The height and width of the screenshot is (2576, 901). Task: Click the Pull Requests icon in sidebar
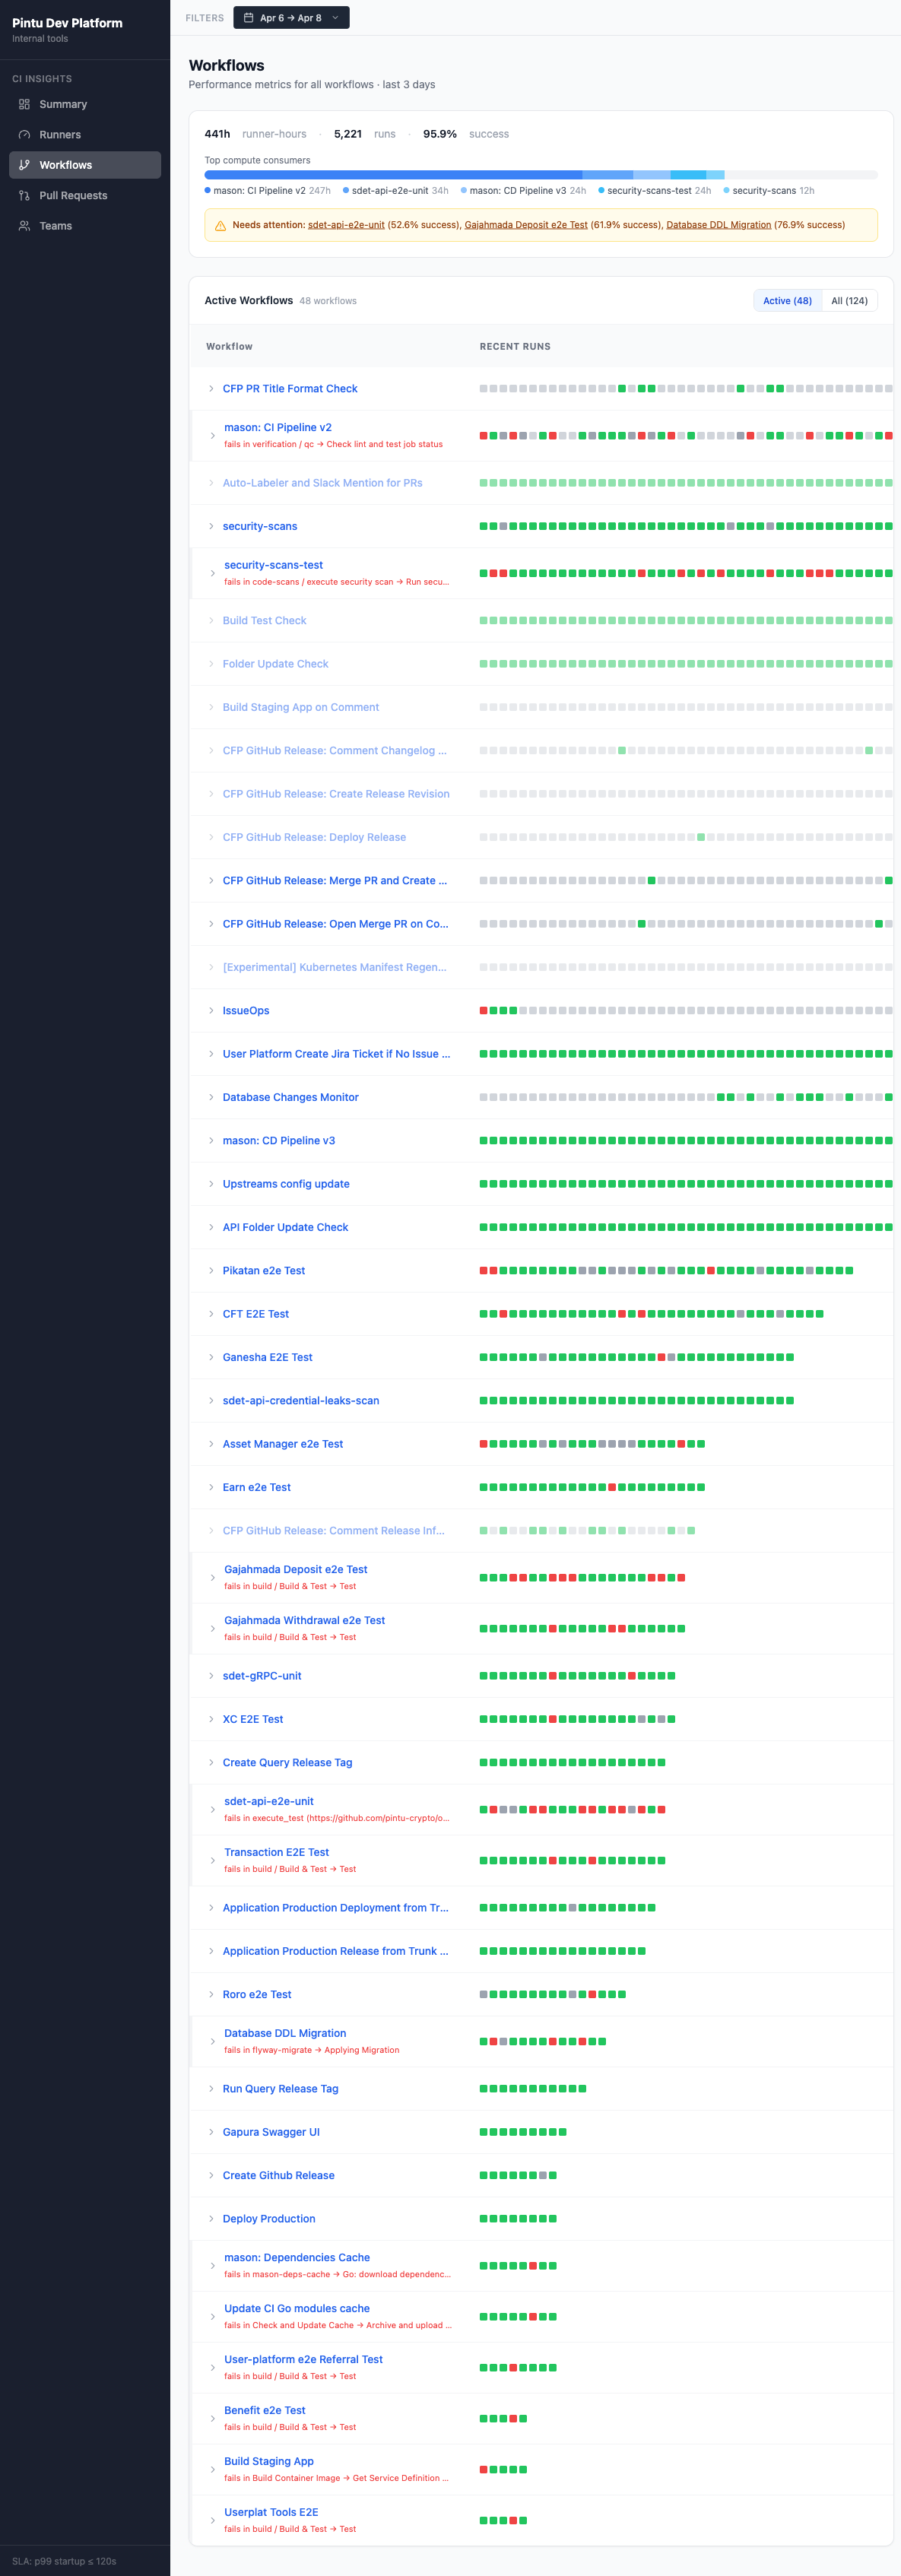[24, 196]
